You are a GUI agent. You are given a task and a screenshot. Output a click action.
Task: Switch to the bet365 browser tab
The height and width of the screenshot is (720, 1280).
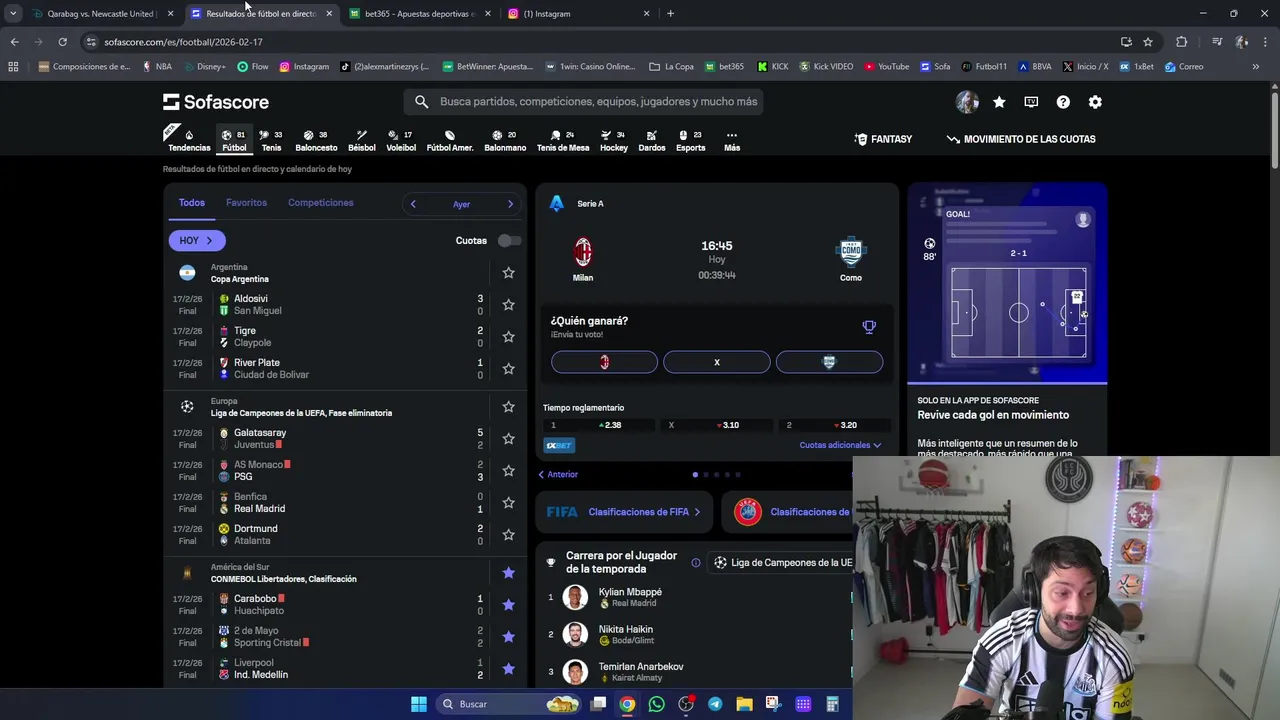[418, 14]
